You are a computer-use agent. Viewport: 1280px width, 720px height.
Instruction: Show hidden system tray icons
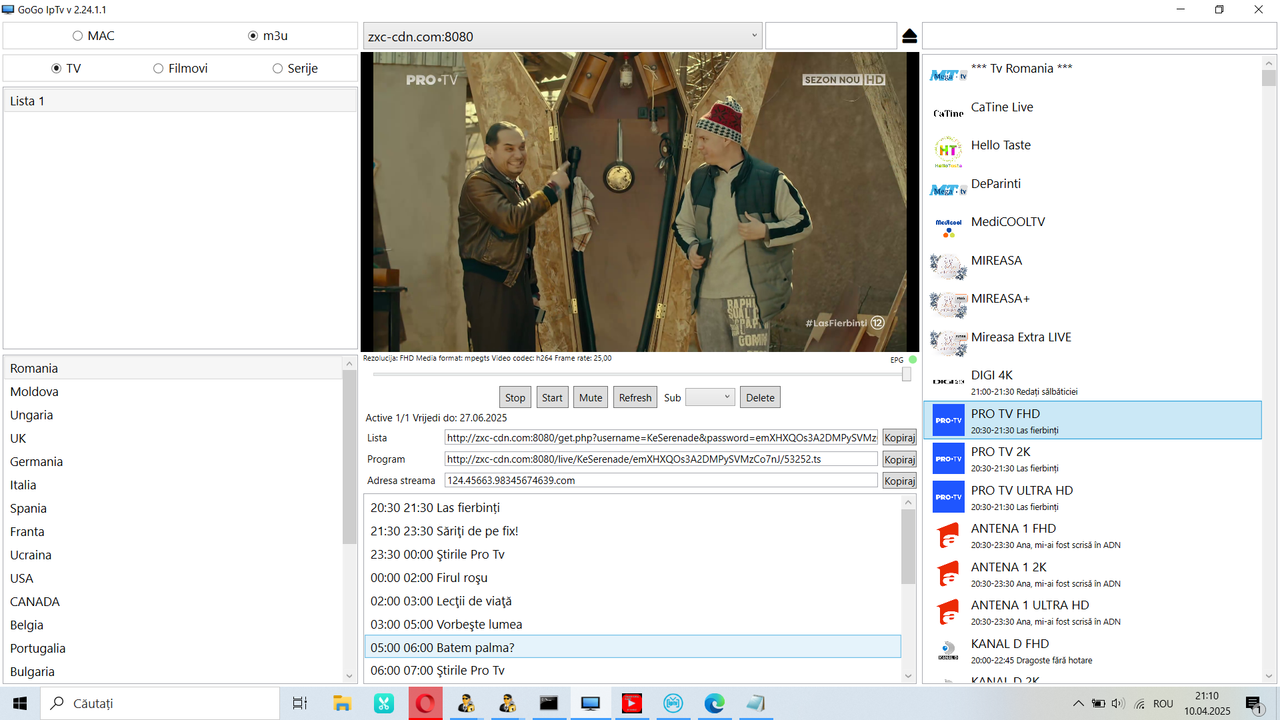pos(1078,704)
